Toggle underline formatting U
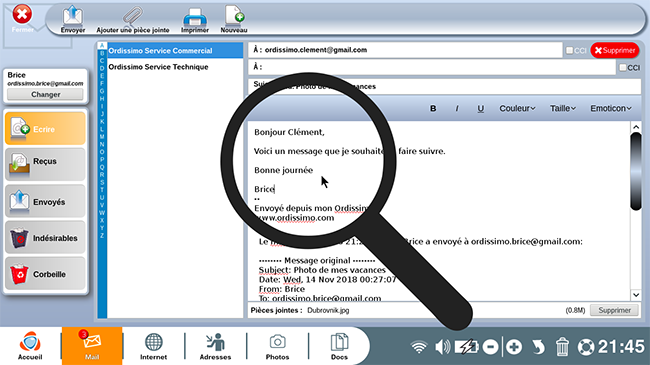This screenshot has width=650, height=365. pos(480,108)
